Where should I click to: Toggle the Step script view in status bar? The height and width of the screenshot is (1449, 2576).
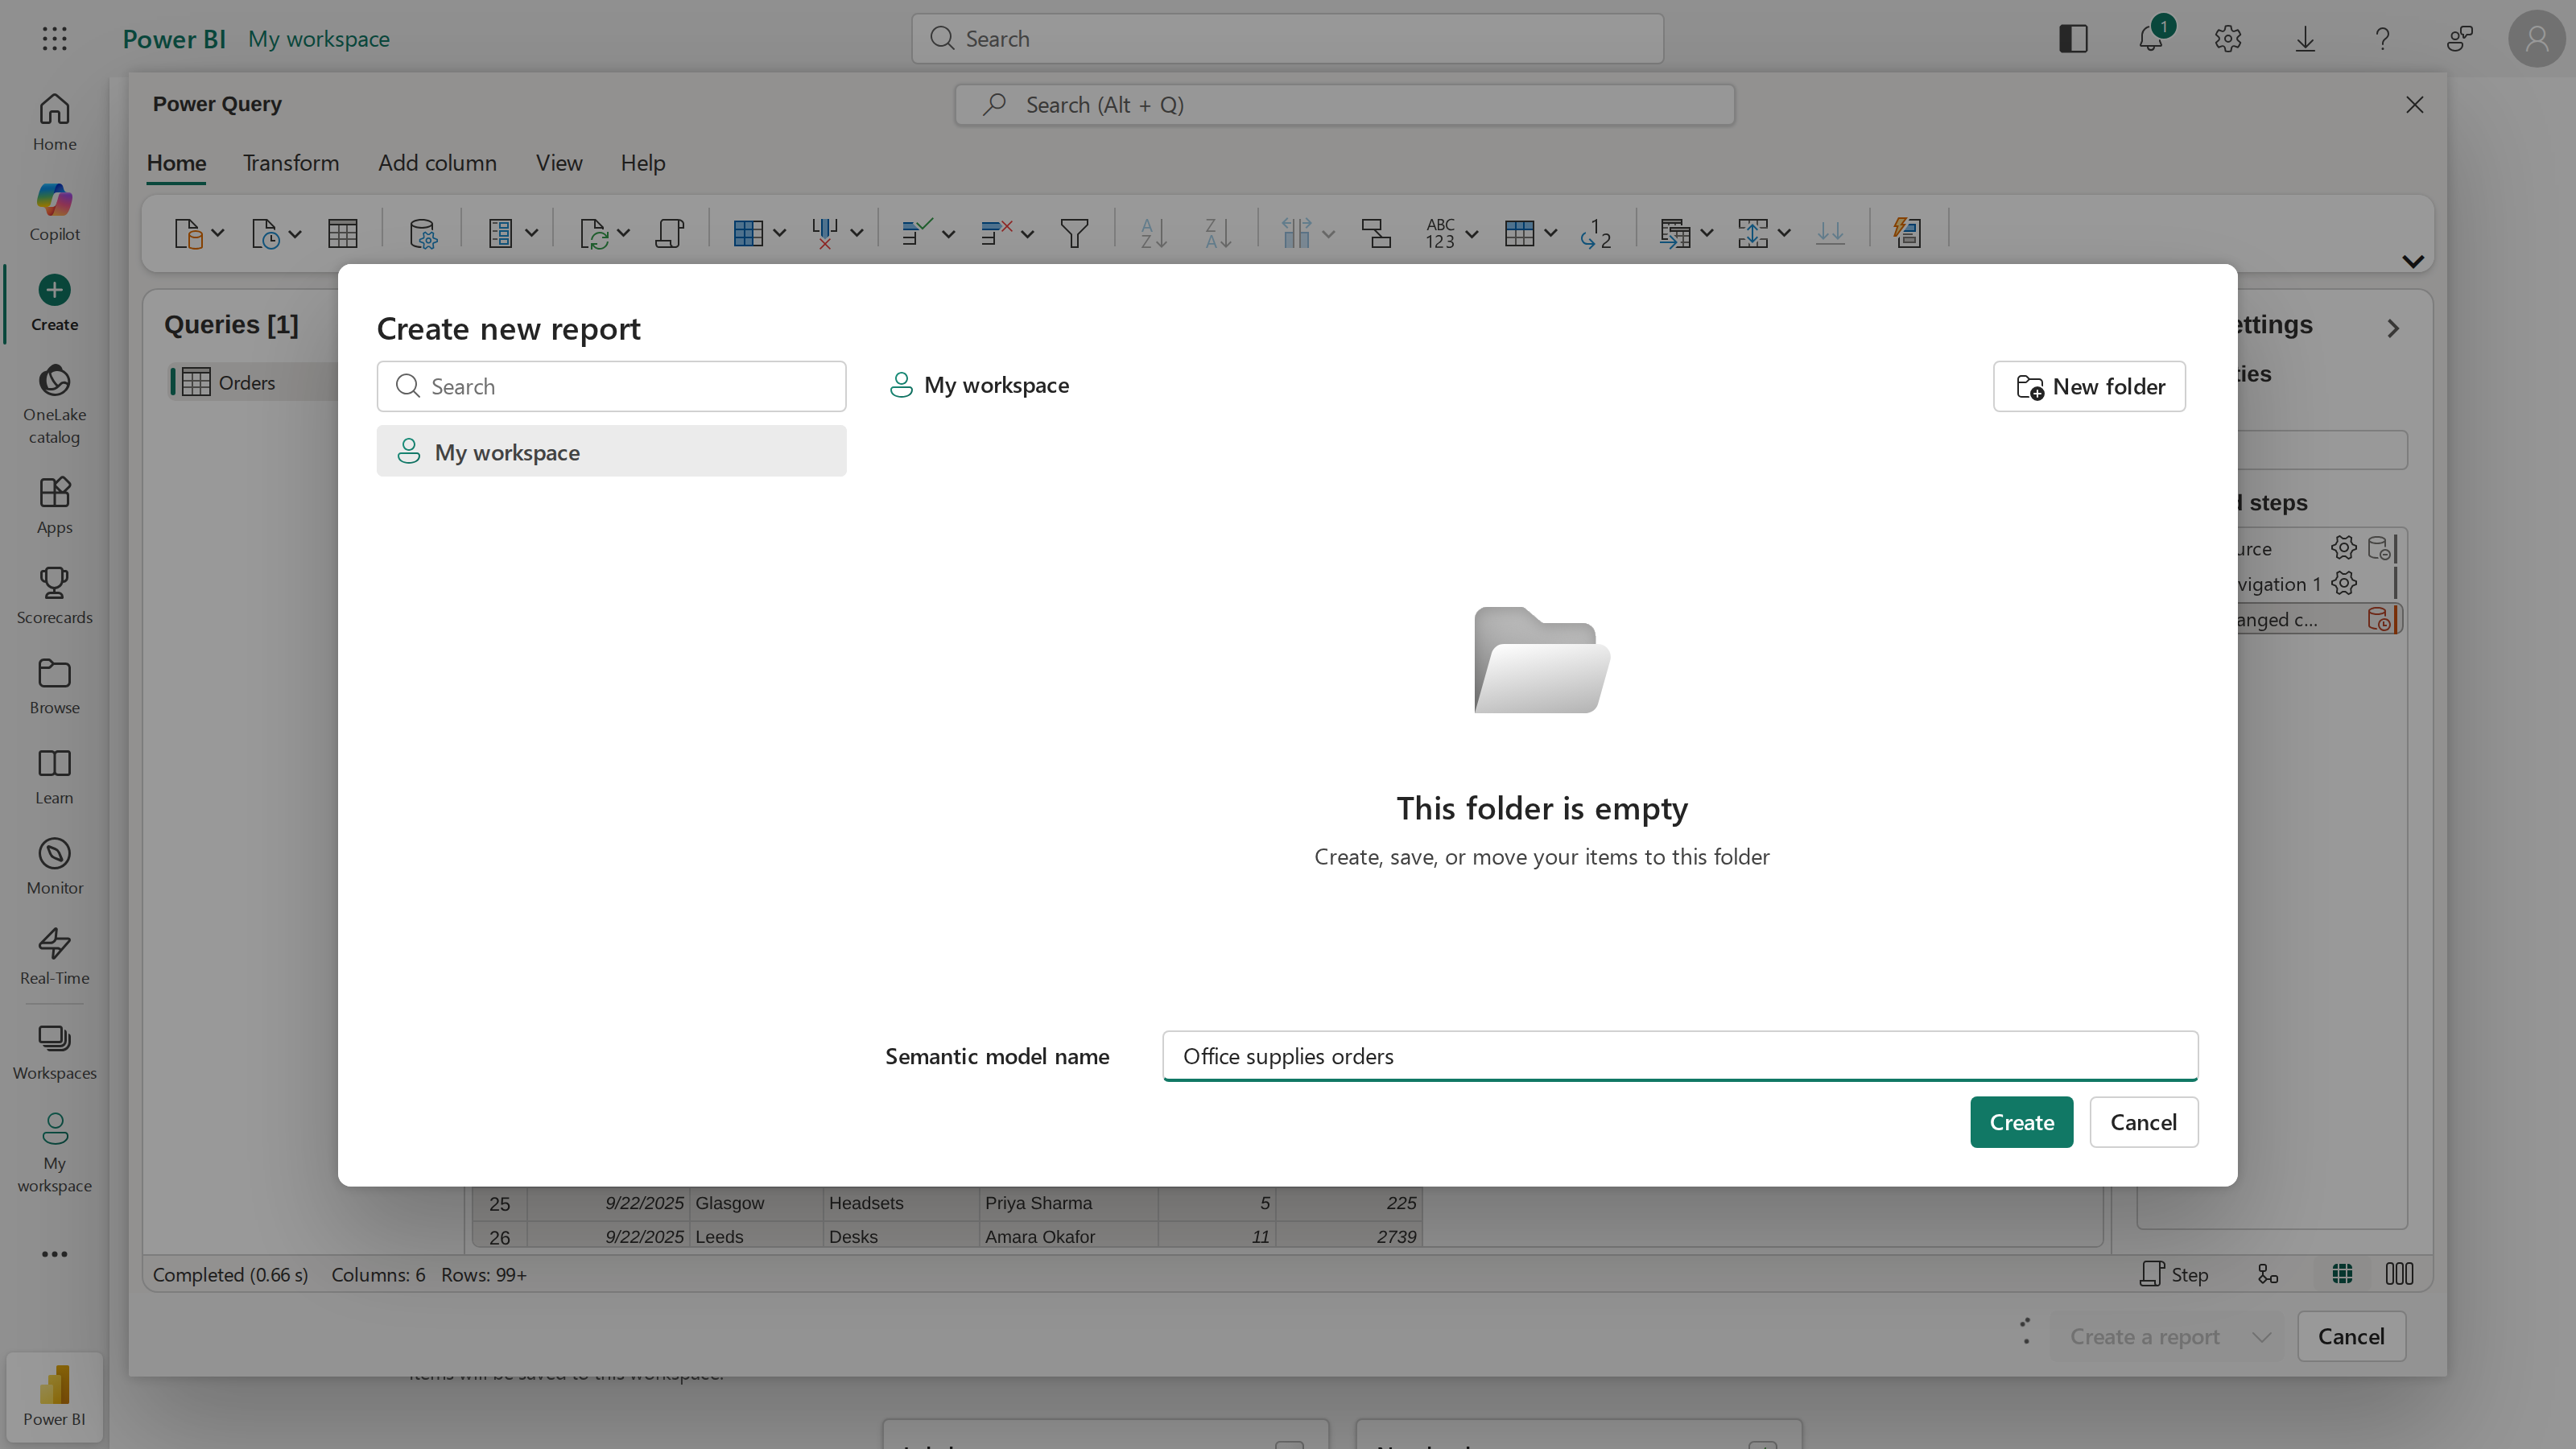click(2174, 1274)
